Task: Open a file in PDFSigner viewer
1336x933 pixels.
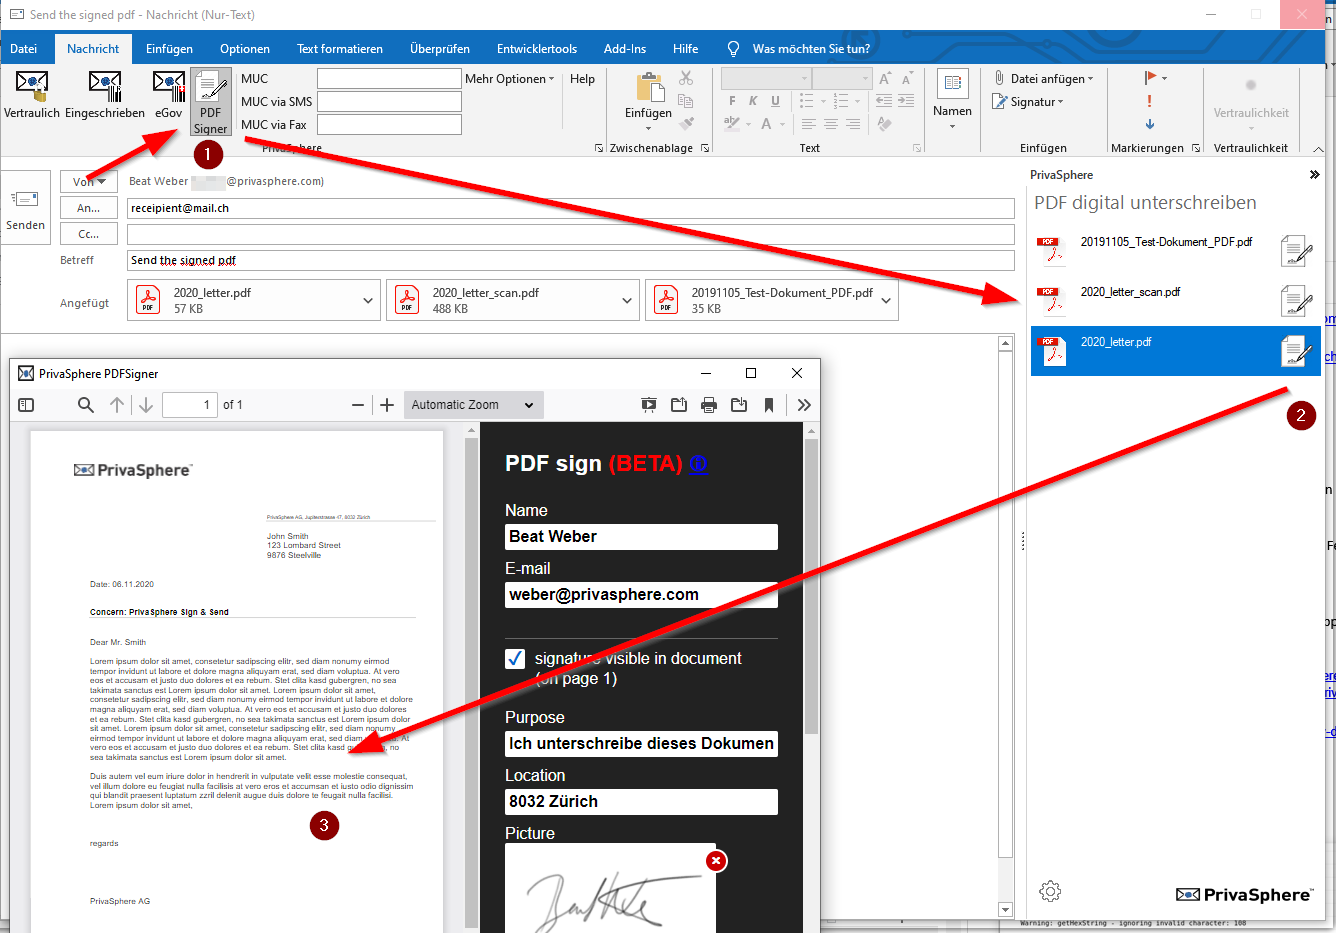Action: 679,405
